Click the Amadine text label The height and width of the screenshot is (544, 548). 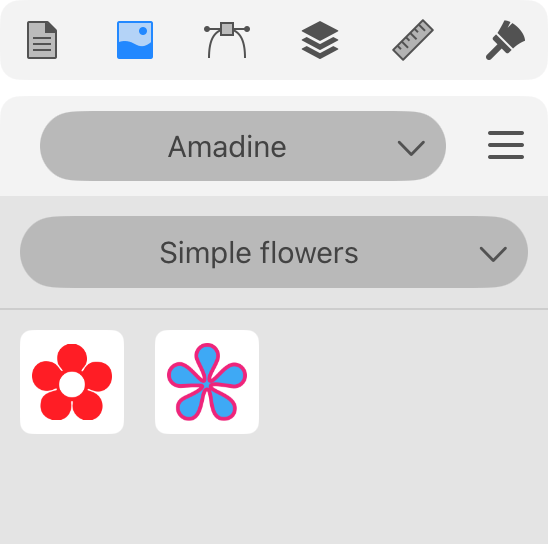point(227,147)
